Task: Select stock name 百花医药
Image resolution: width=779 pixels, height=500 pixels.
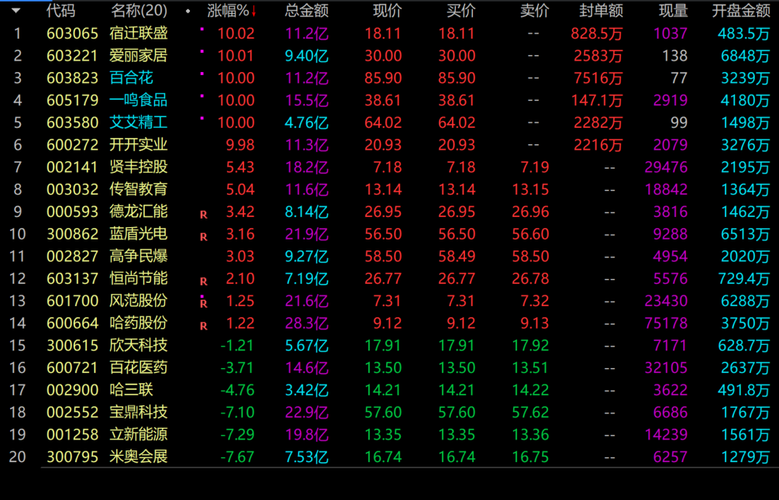Action: pyautogui.click(x=139, y=368)
